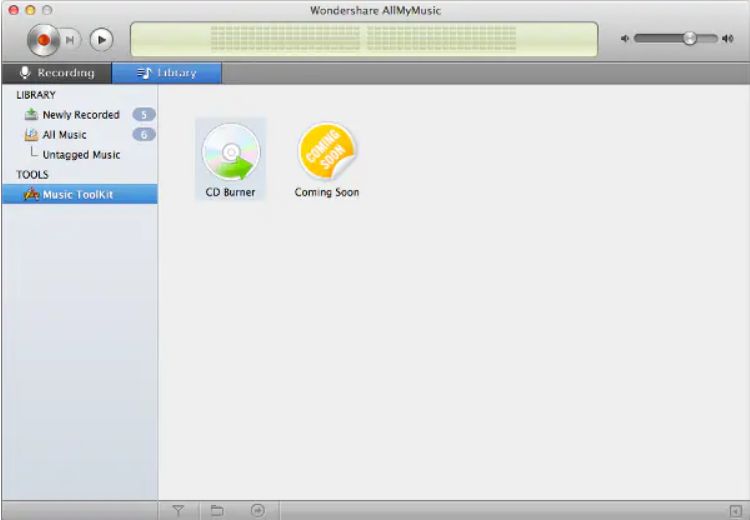This screenshot has height=520, width=750.
Task: Click the folder icon in bottom bar
Action: 217,510
